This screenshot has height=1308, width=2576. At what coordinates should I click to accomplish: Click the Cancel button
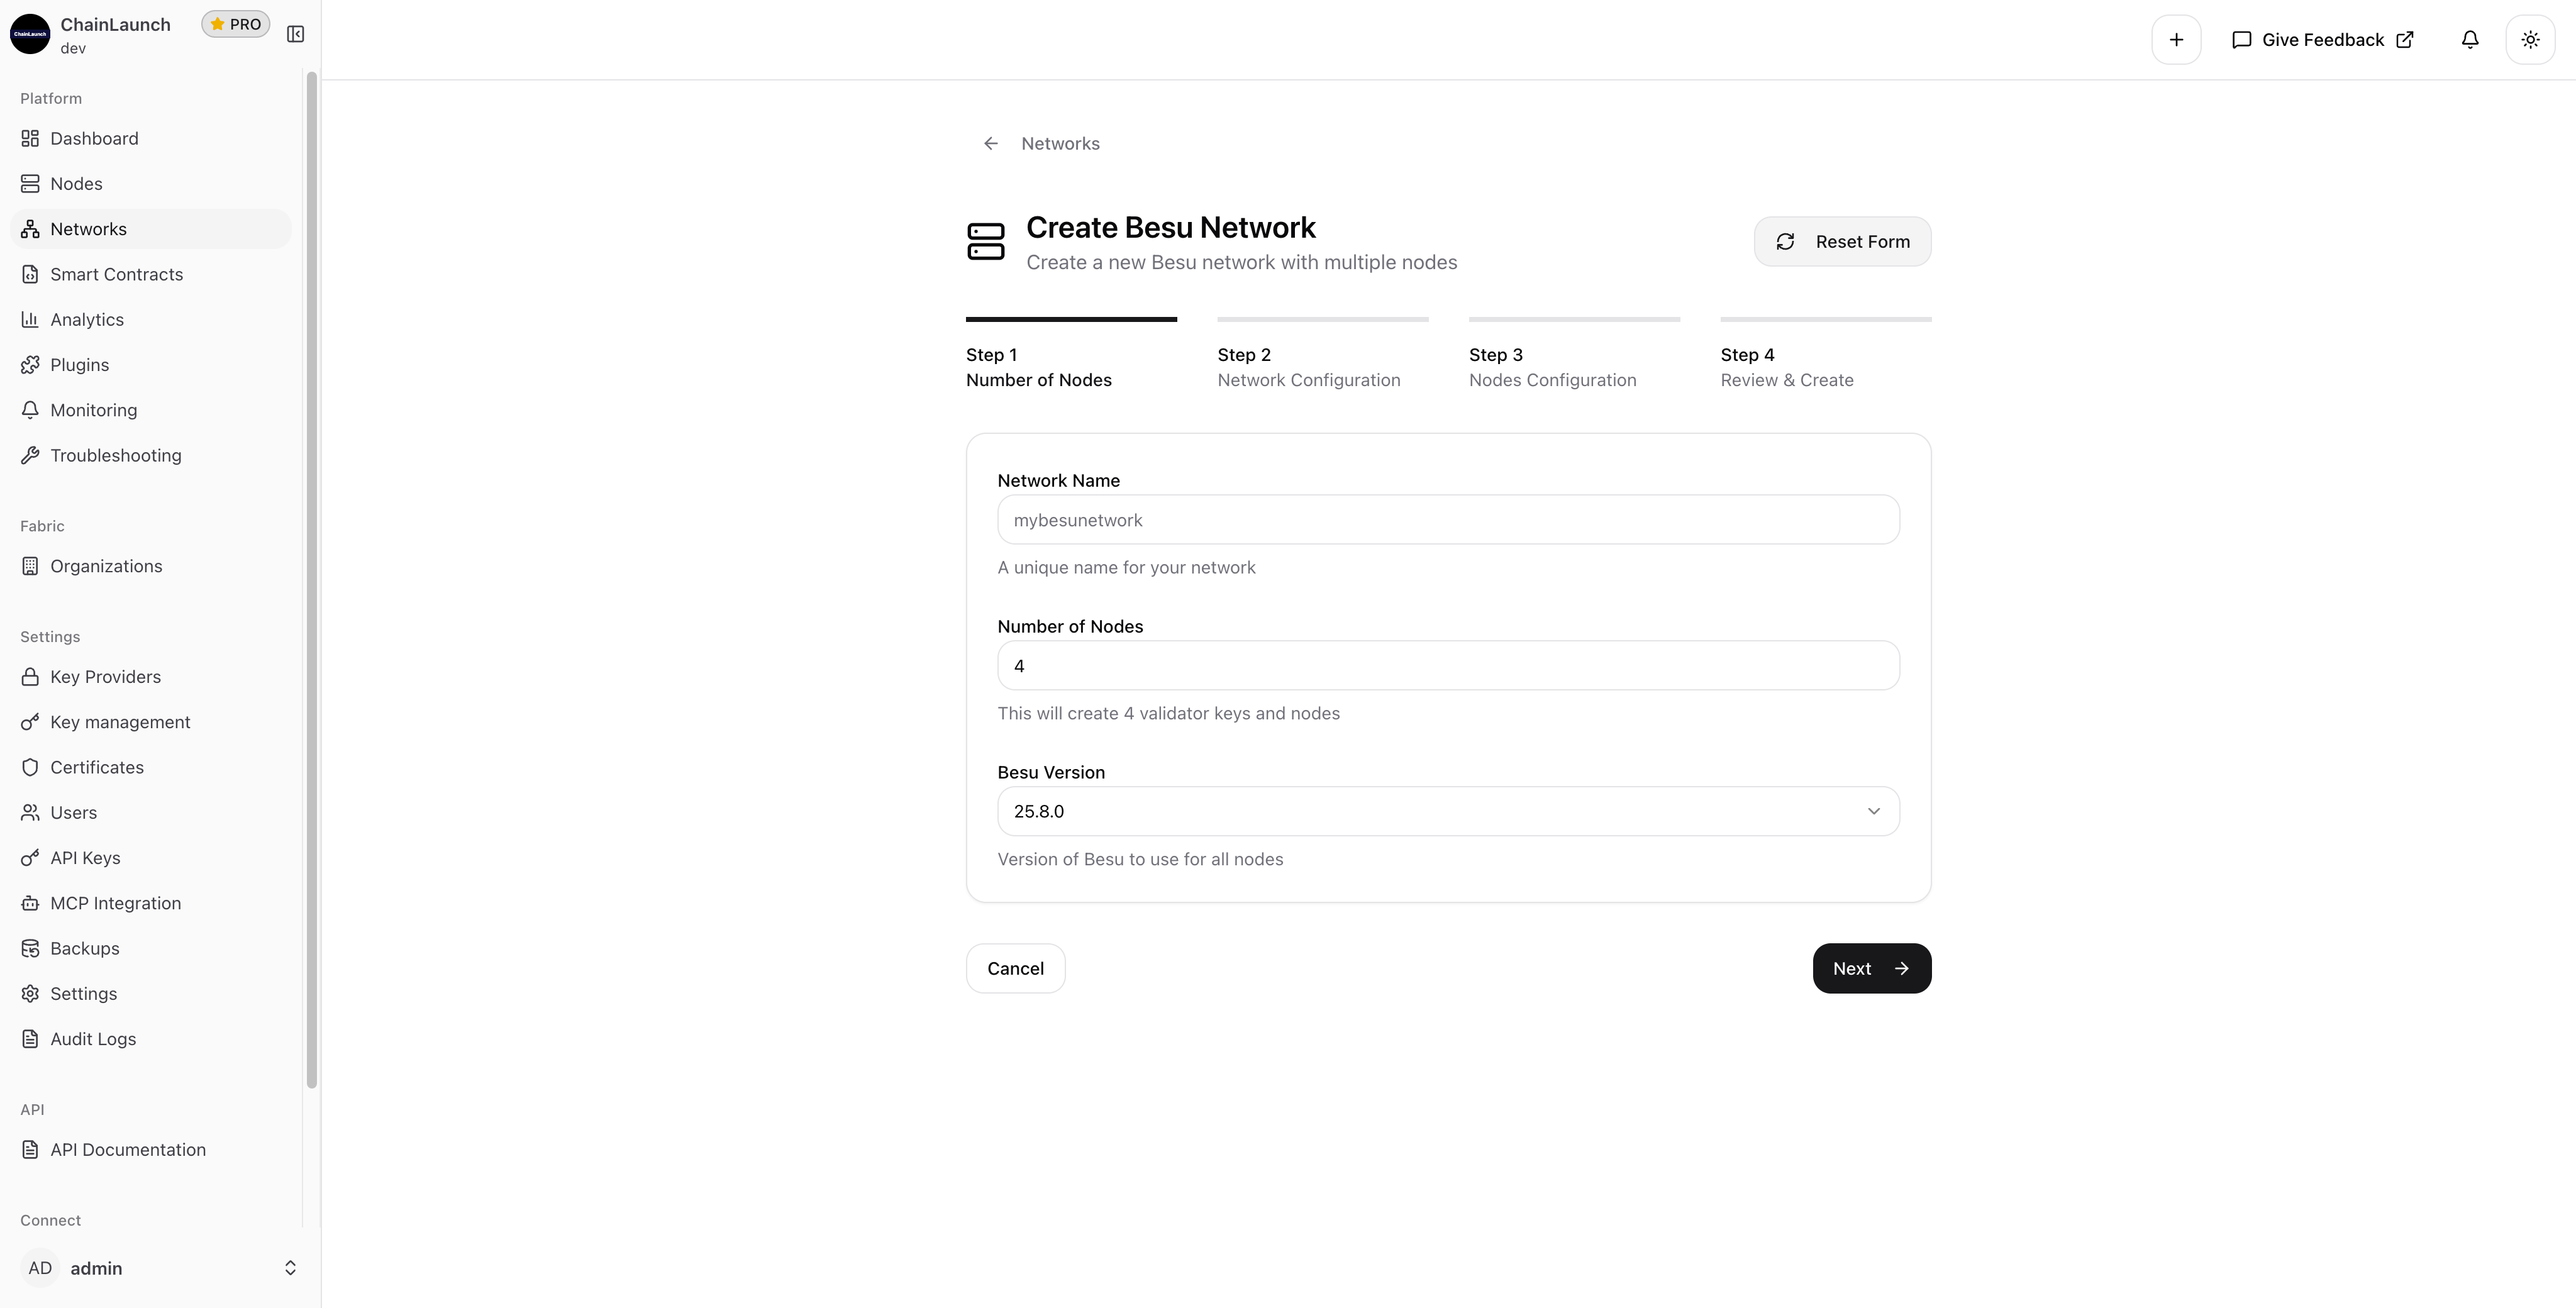pyautogui.click(x=1015, y=968)
